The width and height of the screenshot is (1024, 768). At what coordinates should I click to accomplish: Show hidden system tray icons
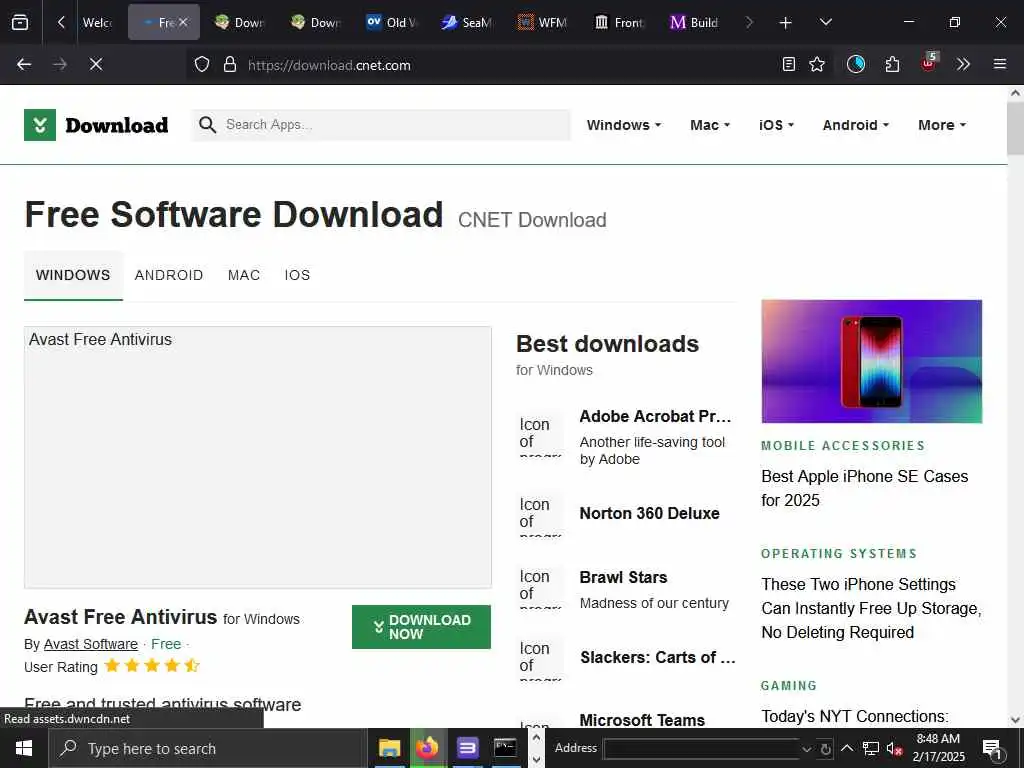coord(846,748)
